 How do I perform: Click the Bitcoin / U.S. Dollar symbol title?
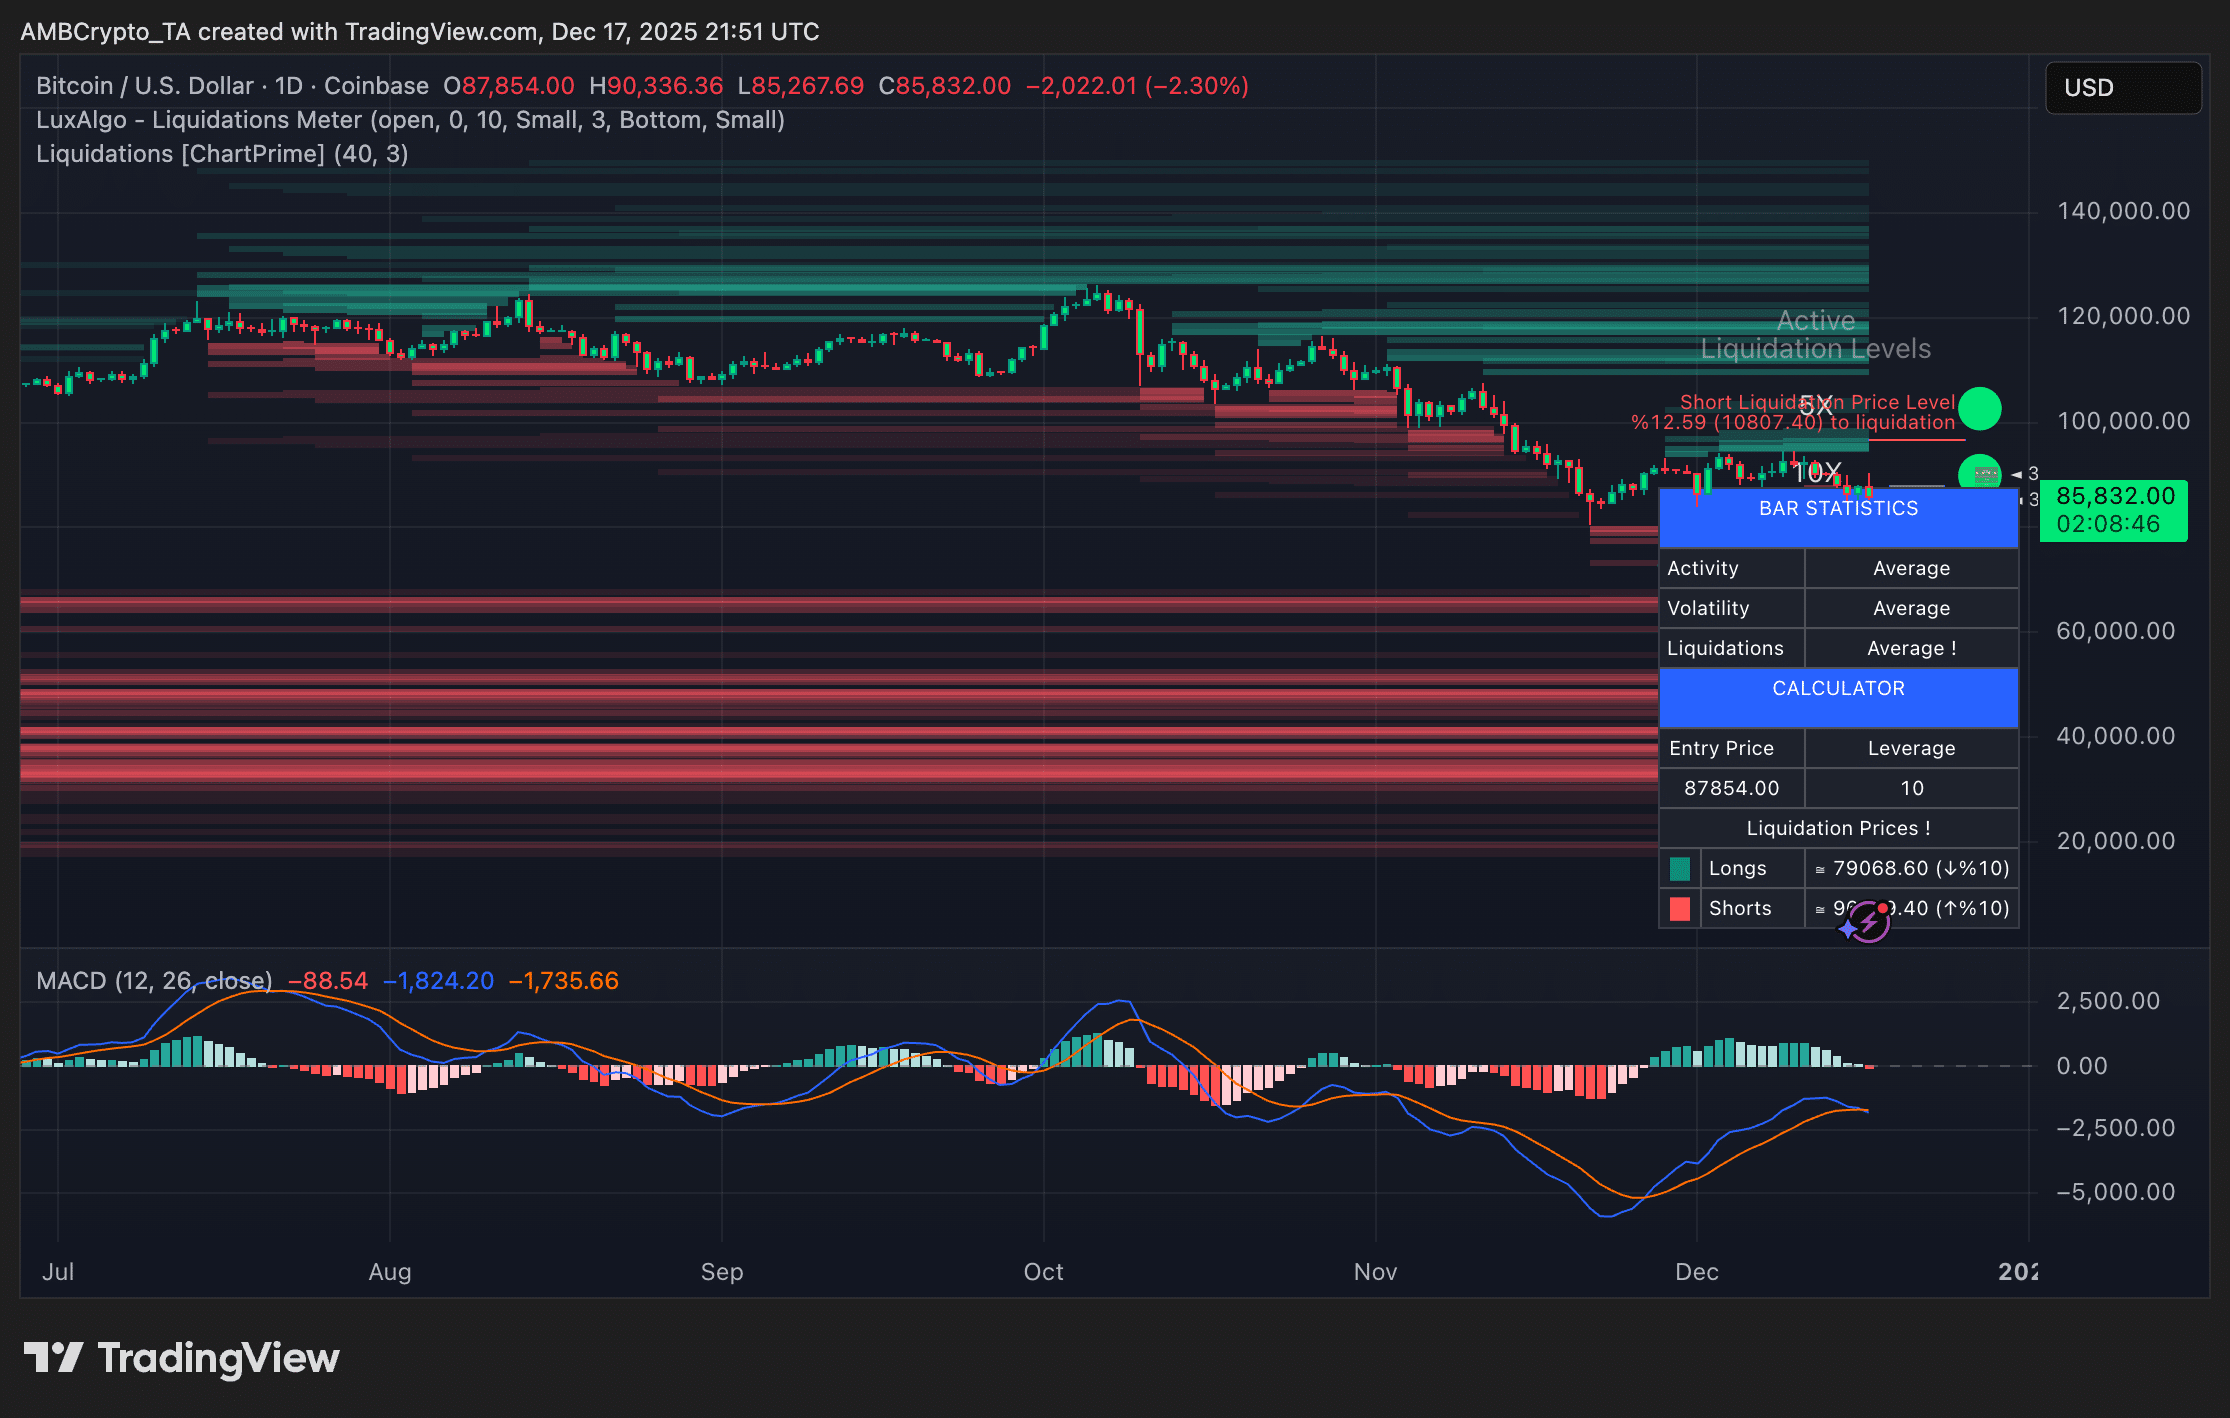(x=232, y=86)
